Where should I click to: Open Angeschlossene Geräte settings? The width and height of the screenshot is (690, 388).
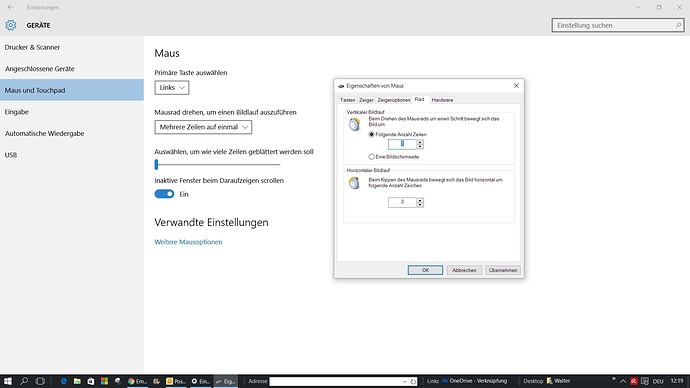72,69
